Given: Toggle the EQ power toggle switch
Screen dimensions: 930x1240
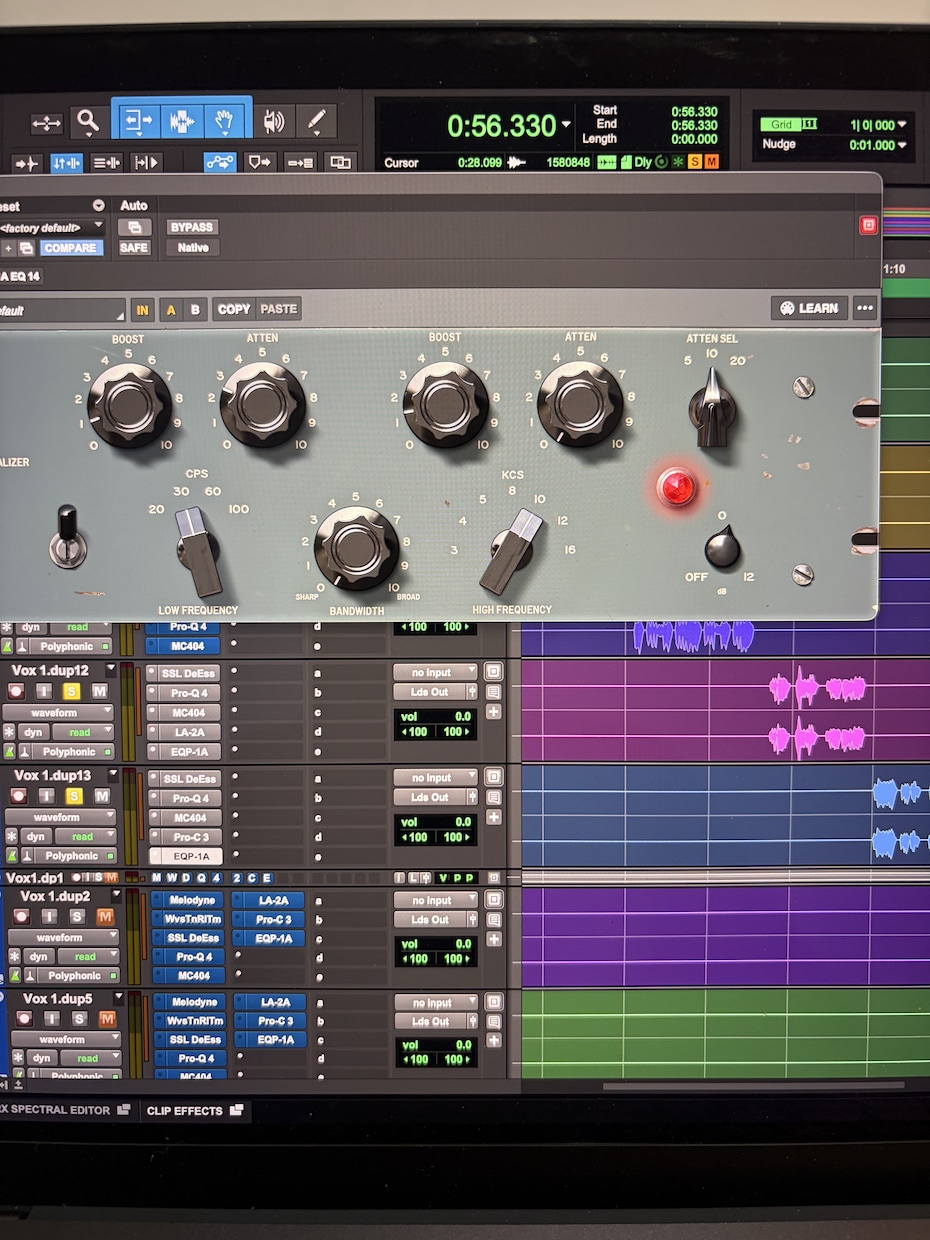Looking at the screenshot, I should click(68, 538).
